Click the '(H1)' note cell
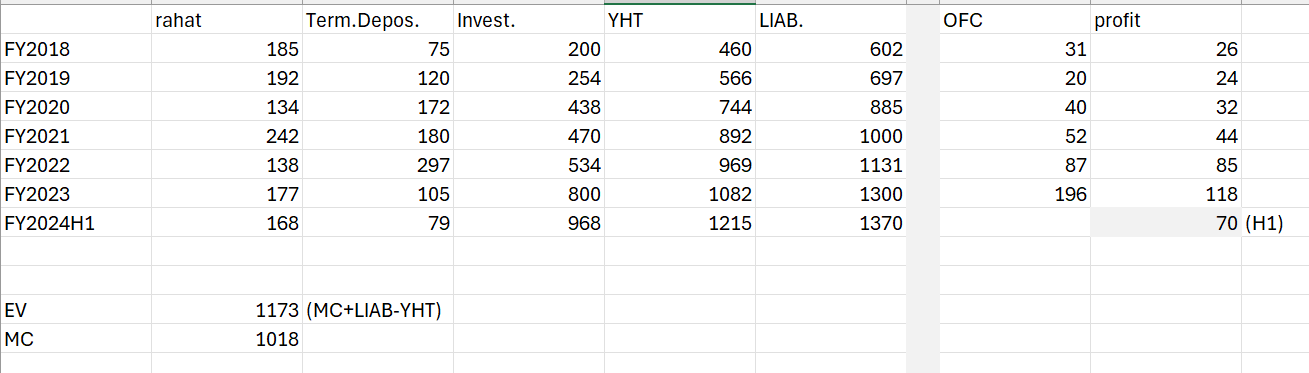 [x=1275, y=223]
